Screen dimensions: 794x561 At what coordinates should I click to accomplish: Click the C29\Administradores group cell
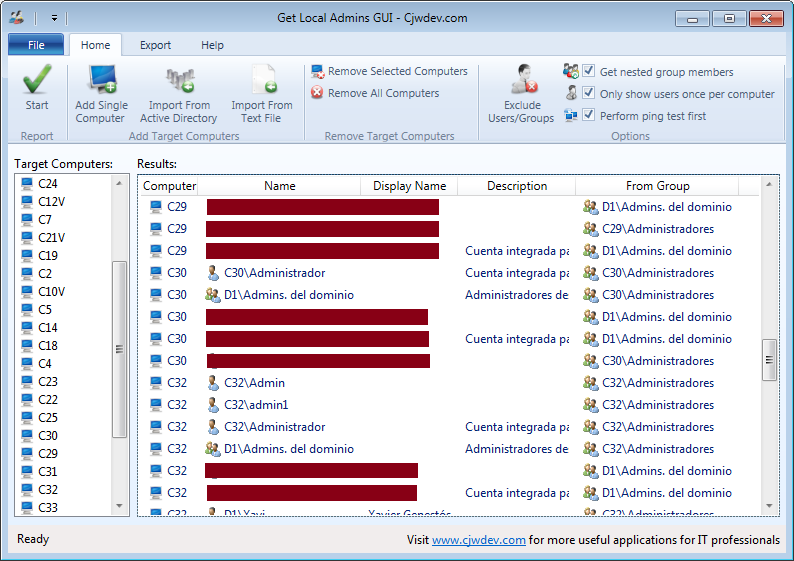pyautogui.click(x=658, y=229)
